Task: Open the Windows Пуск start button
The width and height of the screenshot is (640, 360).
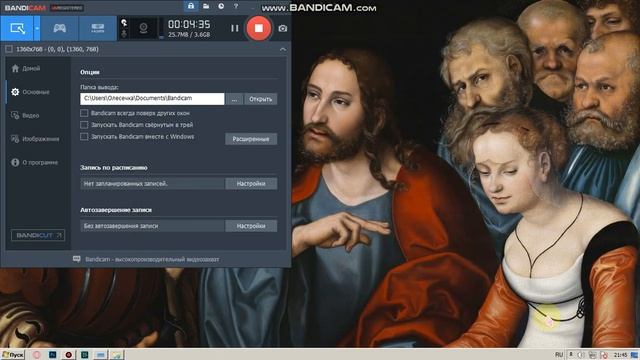Action: click(x=13, y=355)
